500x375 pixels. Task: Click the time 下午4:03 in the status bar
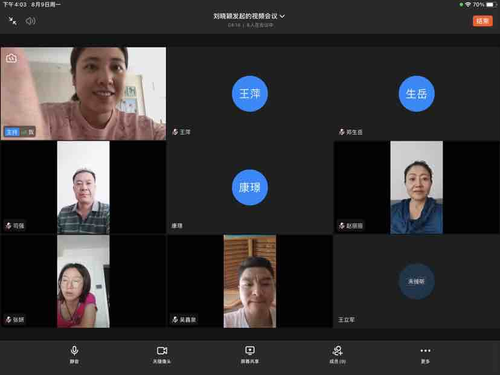(15, 5)
